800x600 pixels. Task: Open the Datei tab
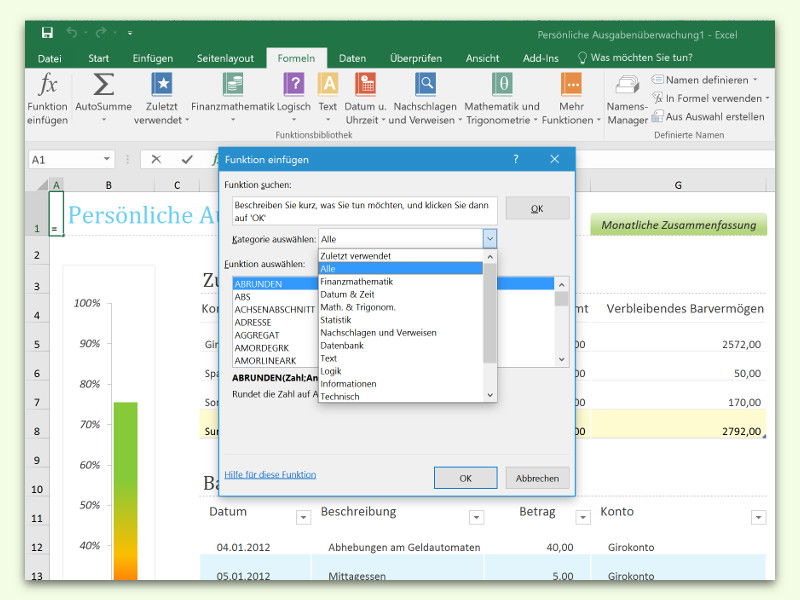tap(49, 58)
